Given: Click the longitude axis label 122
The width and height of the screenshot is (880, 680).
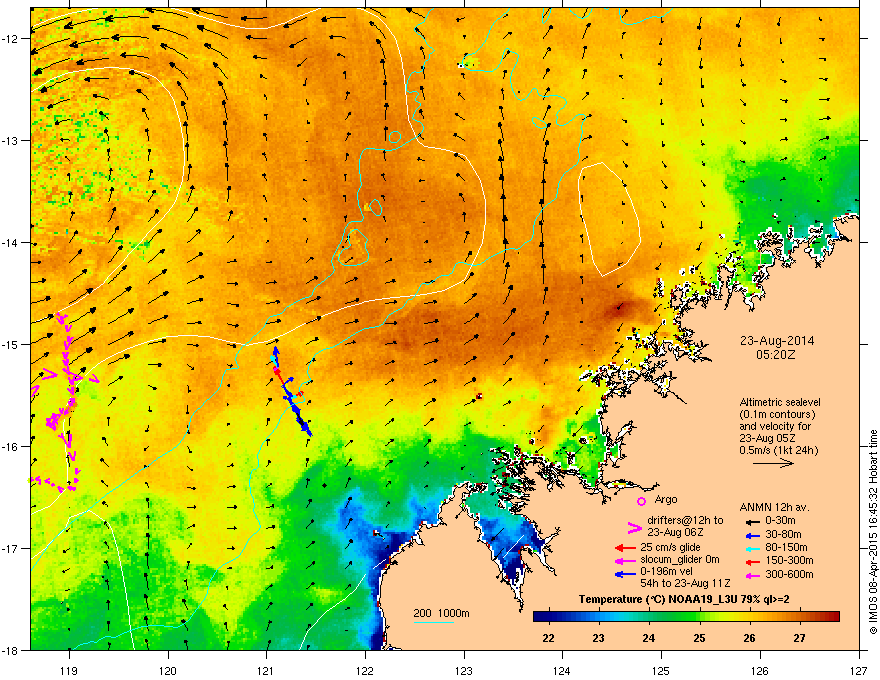Looking at the screenshot, I should tap(365, 671).
